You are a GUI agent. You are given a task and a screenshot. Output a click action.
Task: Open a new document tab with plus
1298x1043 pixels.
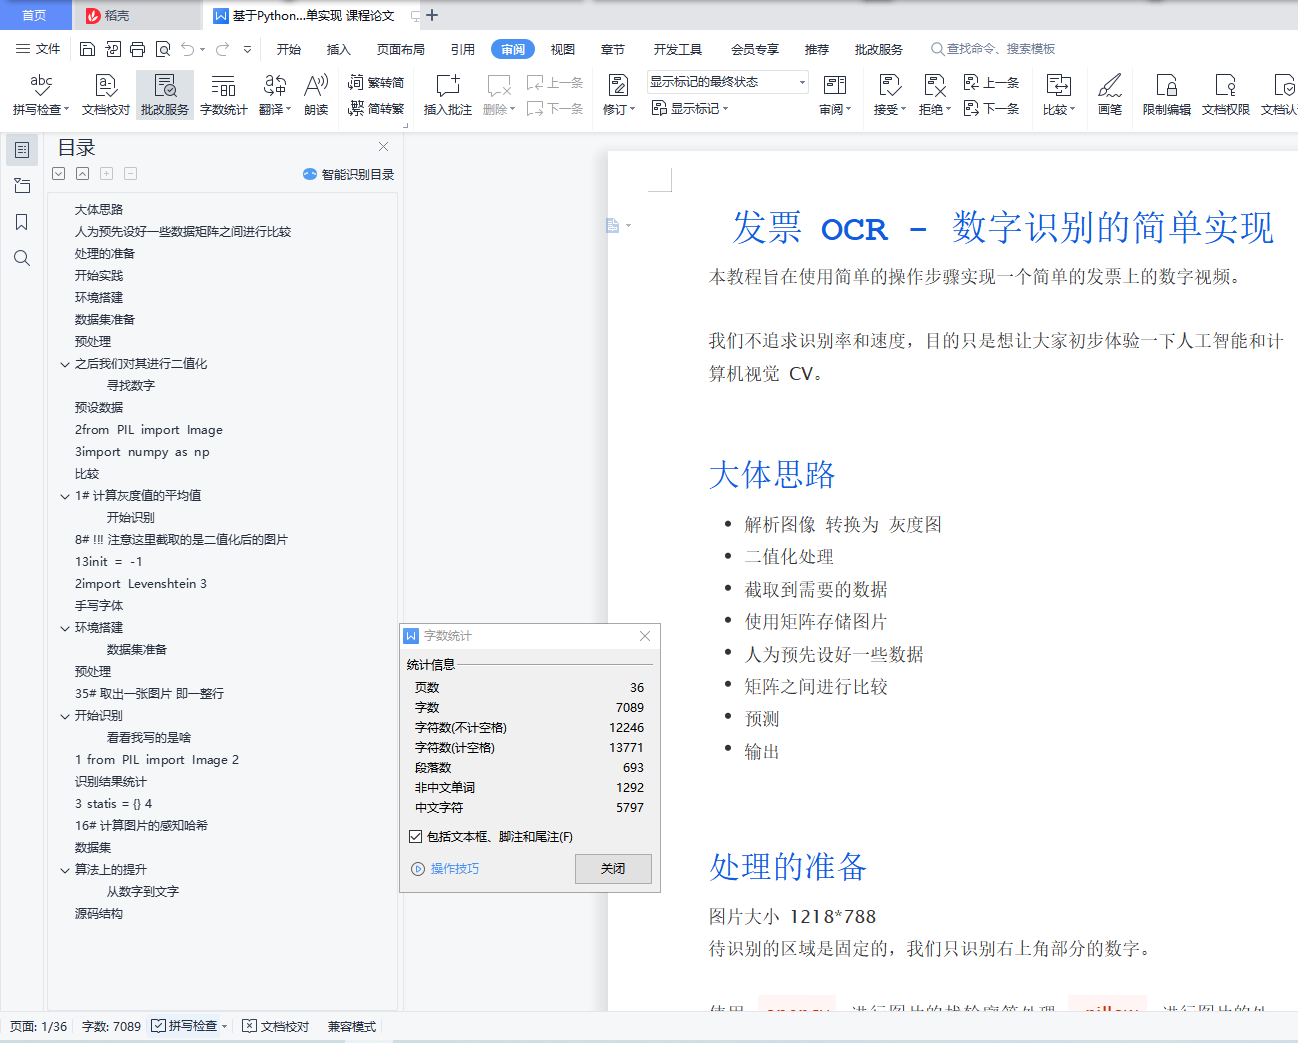432,15
